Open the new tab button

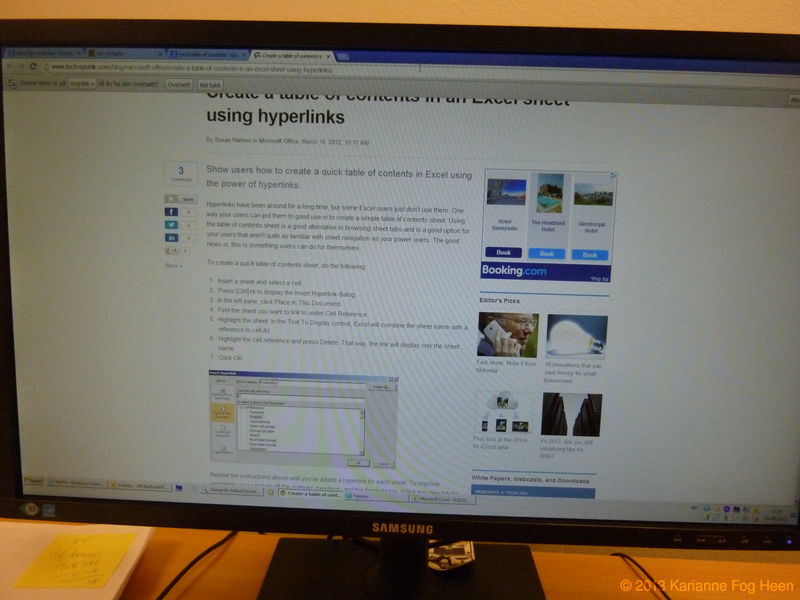click(x=342, y=57)
